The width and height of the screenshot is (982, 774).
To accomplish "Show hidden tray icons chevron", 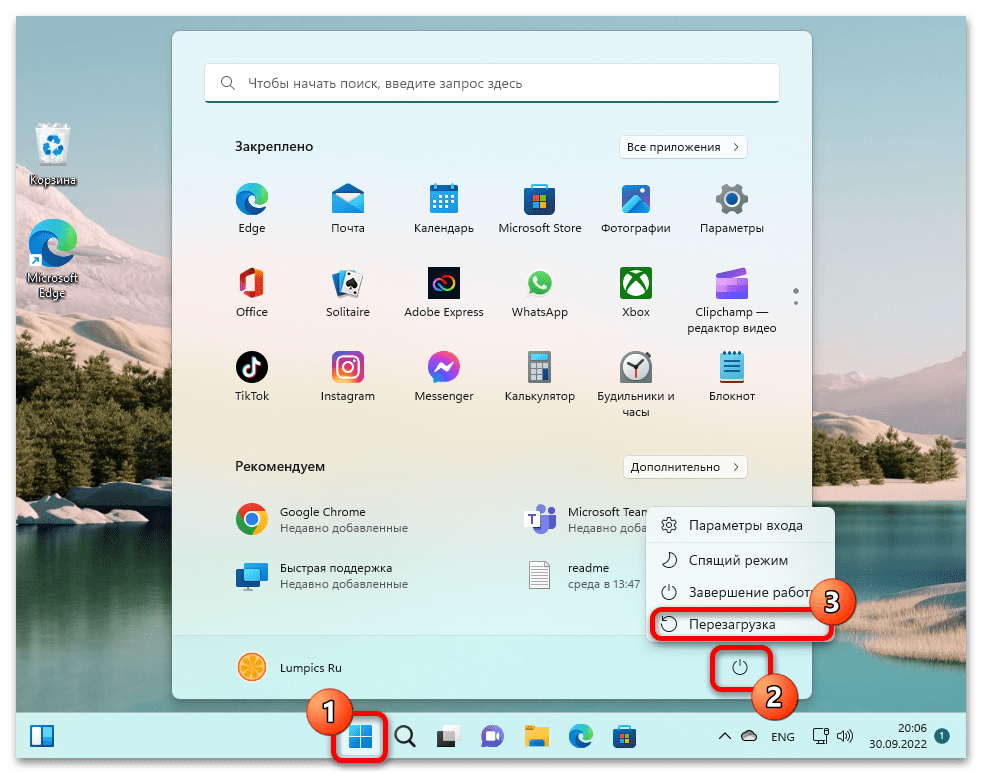I will point(725,736).
